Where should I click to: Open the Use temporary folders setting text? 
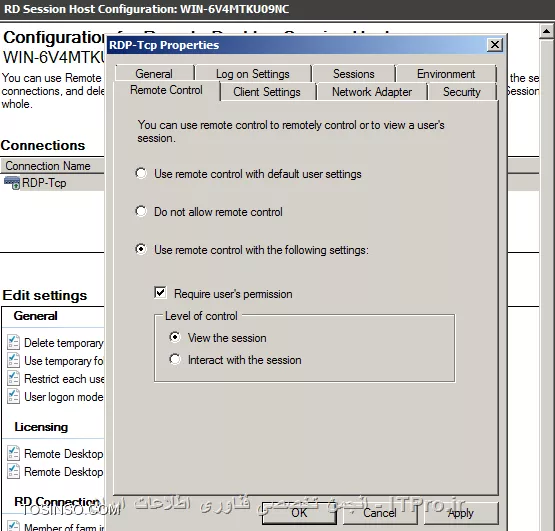point(64,361)
